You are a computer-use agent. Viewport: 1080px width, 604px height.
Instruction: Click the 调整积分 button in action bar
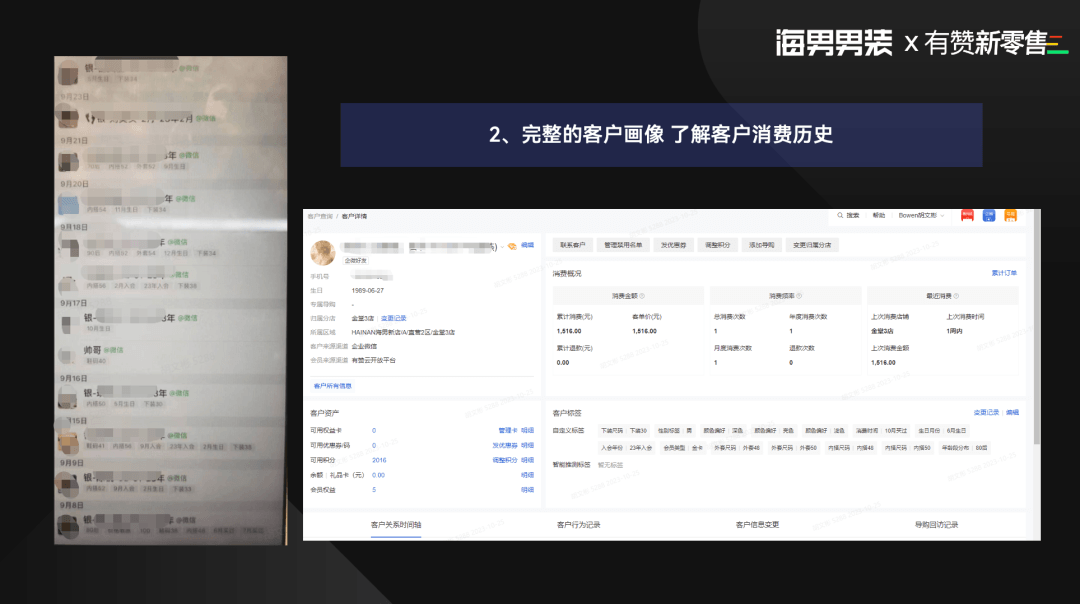pos(718,245)
